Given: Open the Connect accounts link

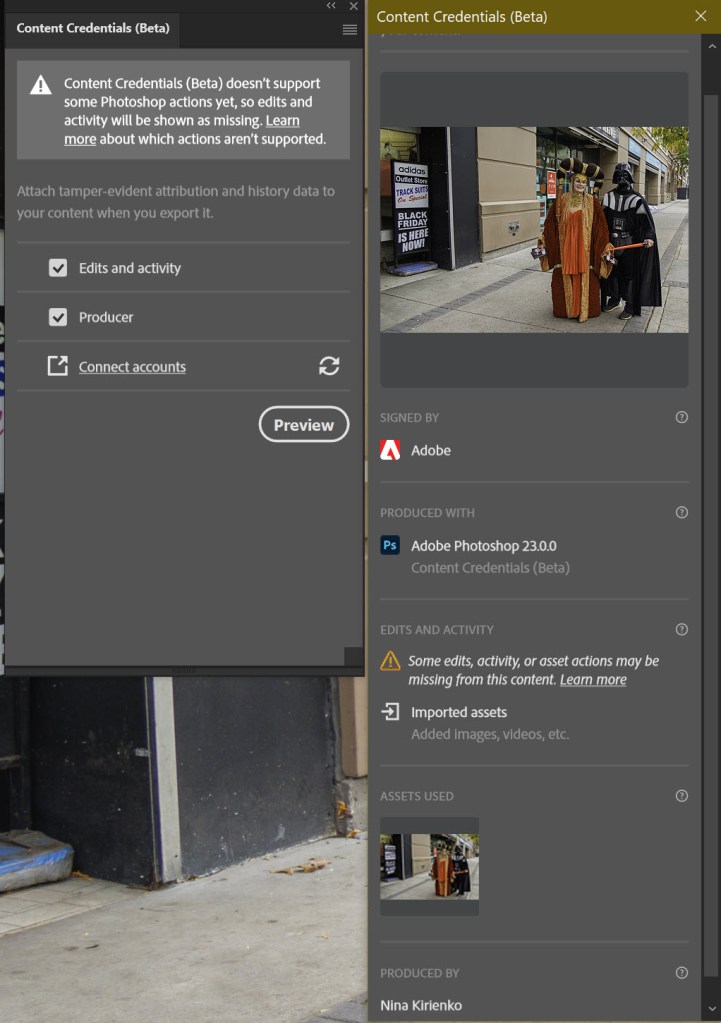Looking at the screenshot, I should pos(132,367).
